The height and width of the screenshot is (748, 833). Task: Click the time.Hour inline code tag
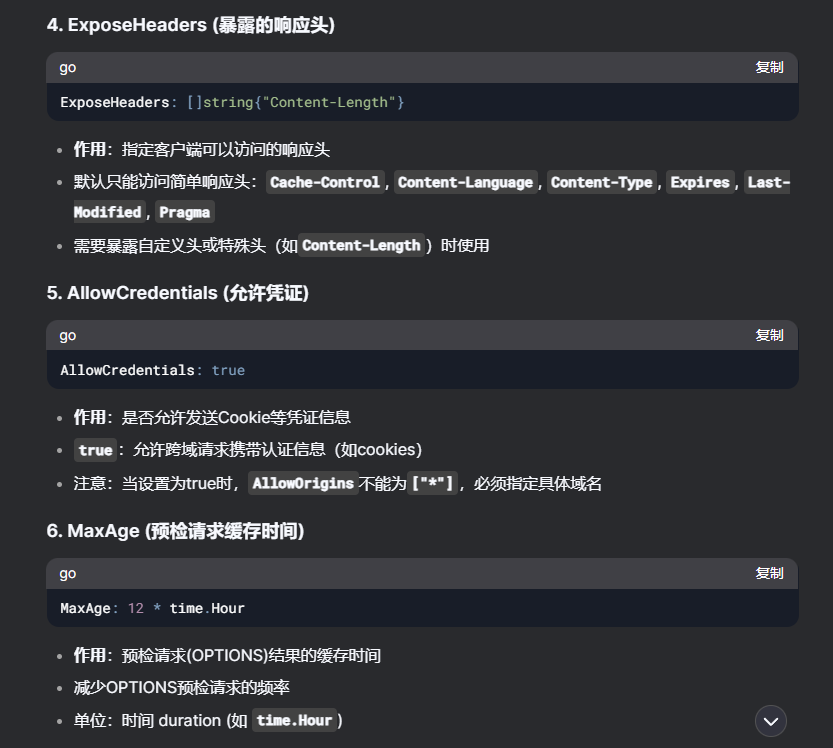point(294,720)
